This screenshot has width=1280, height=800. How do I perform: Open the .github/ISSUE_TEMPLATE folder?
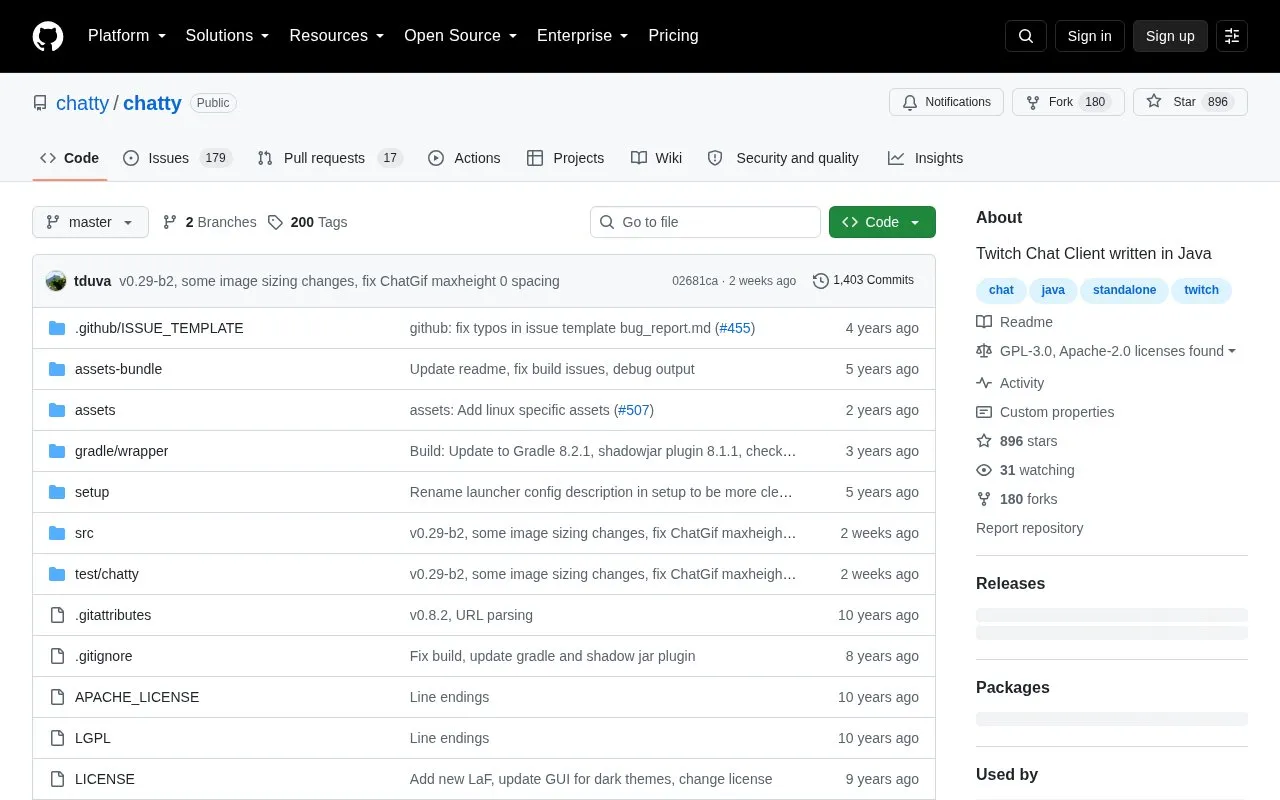159,328
